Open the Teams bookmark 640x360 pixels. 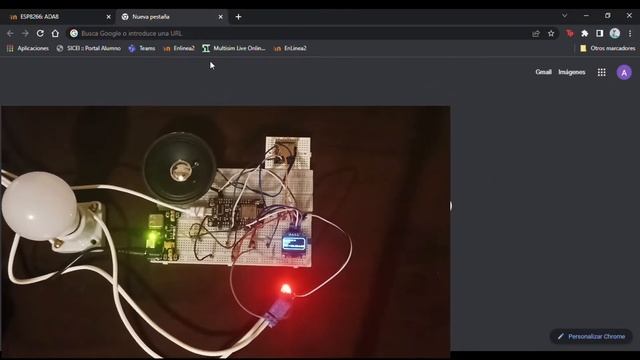click(142, 48)
